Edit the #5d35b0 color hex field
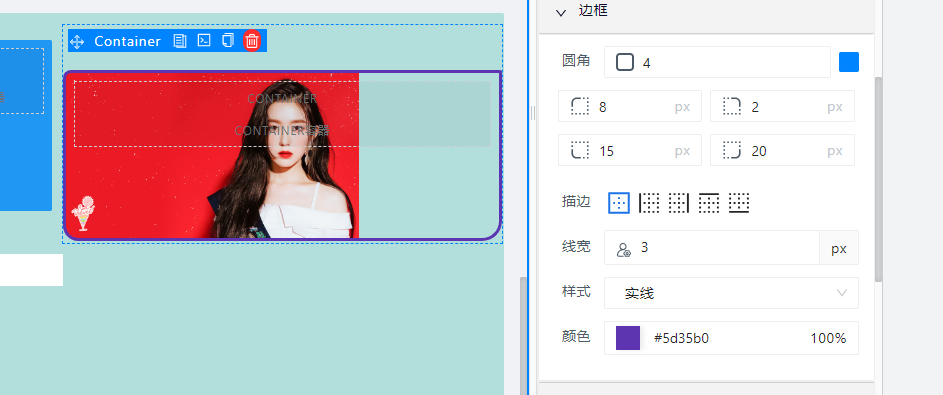This screenshot has width=943, height=395. click(681, 338)
